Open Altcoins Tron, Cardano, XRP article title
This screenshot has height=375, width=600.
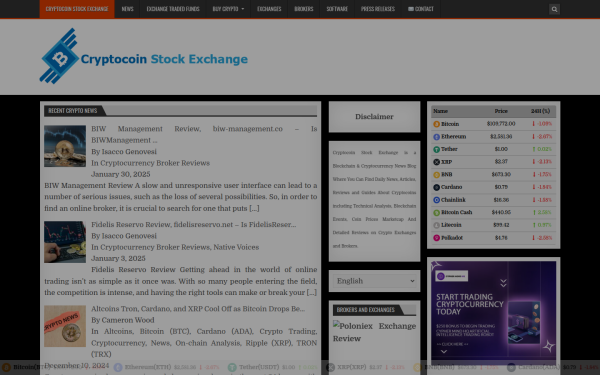[198, 309]
